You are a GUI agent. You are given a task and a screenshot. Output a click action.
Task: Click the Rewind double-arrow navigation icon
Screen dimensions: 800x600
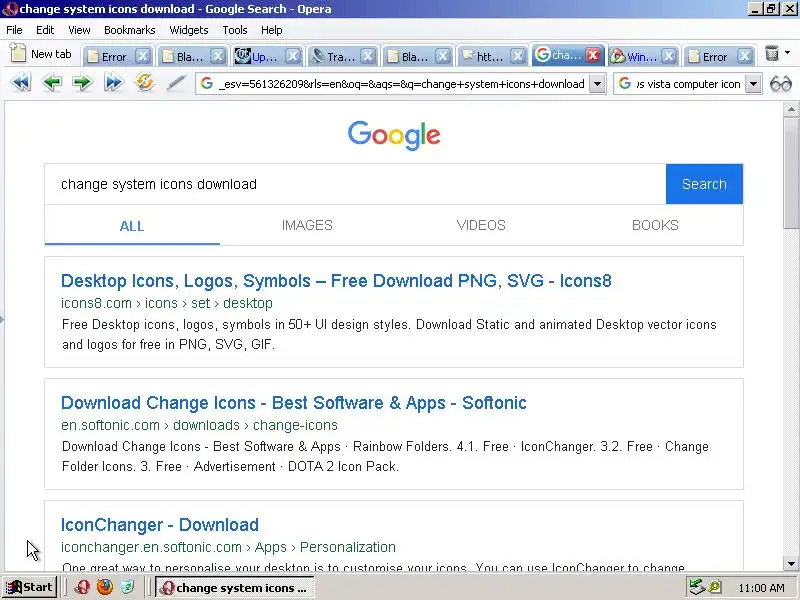click(x=21, y=82)
